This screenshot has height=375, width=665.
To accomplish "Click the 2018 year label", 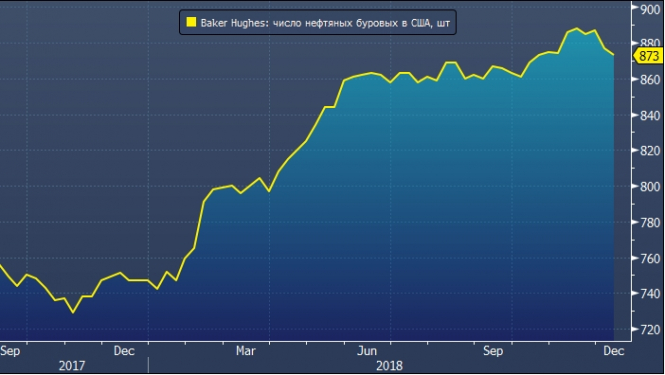I will 389,366.
